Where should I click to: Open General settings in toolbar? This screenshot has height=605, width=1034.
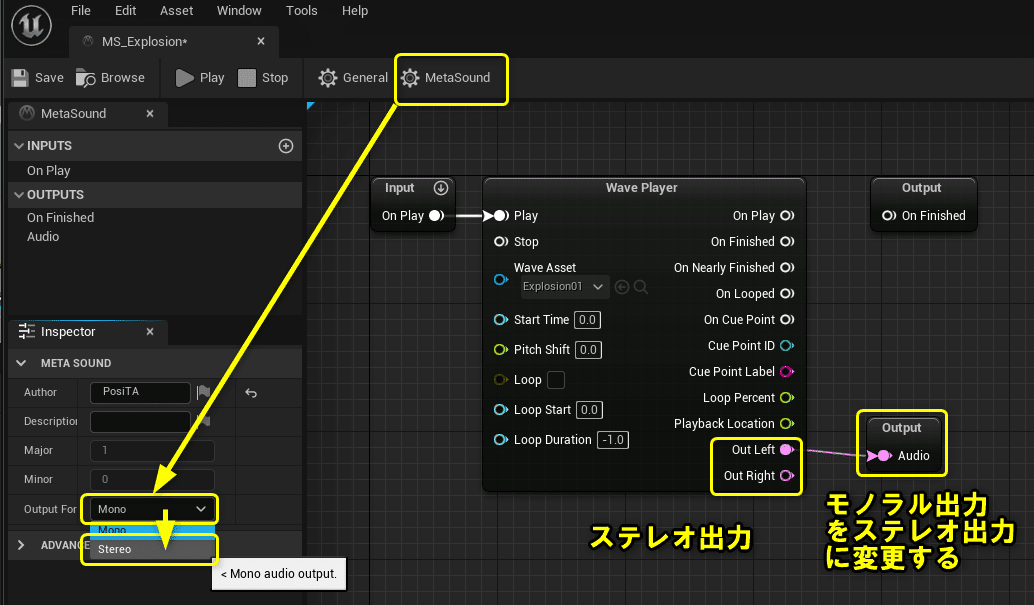[353, 78]
